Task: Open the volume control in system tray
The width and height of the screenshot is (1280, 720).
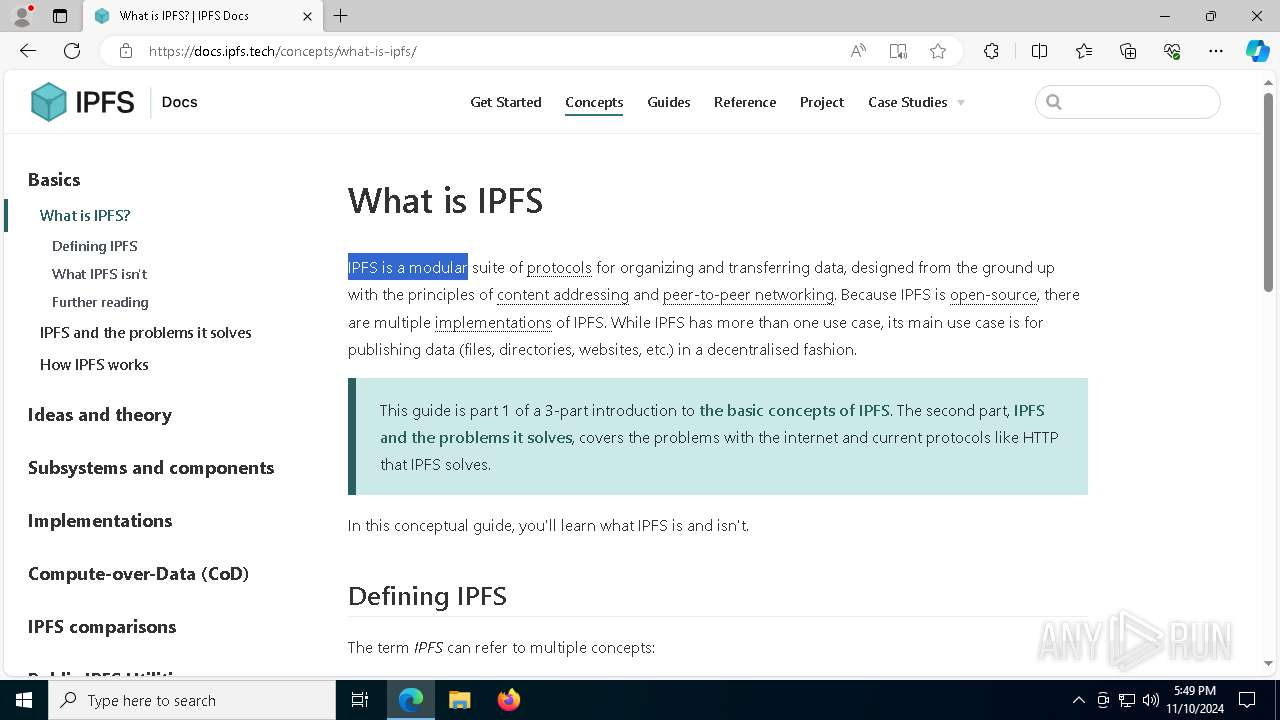Action: [x=1151, y=700]
